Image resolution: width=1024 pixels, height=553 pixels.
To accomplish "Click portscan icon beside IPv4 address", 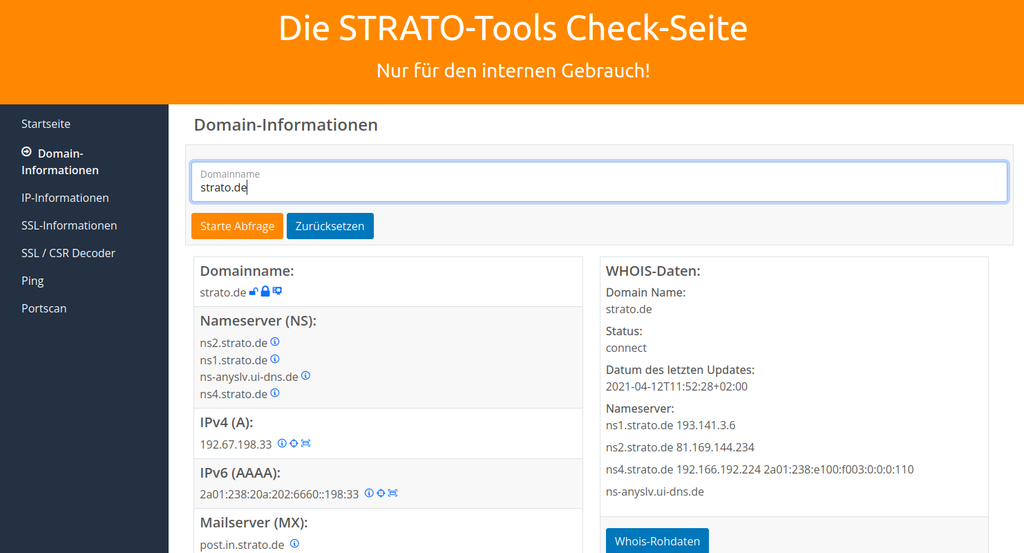I will click(x=306, y=443).
